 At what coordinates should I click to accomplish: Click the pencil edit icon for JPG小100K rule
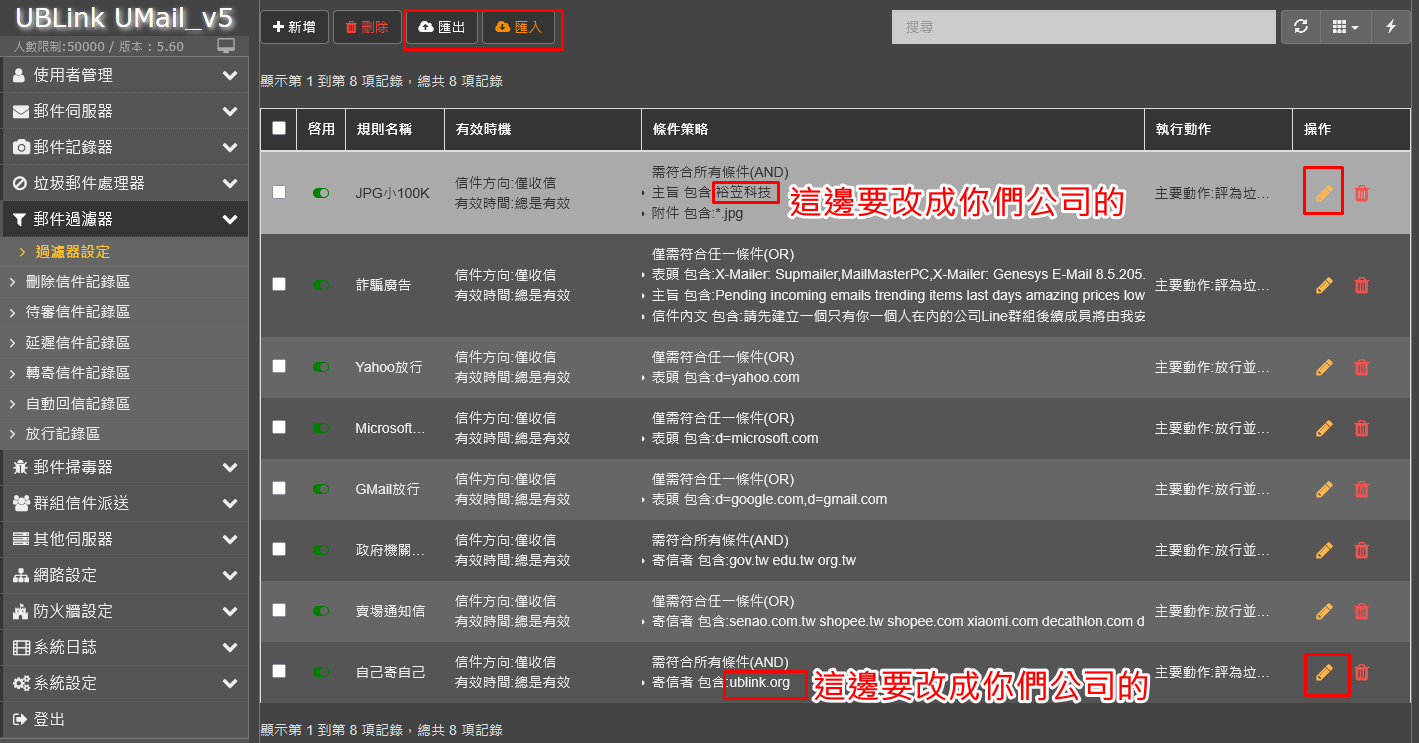(x=1324, y=193)
